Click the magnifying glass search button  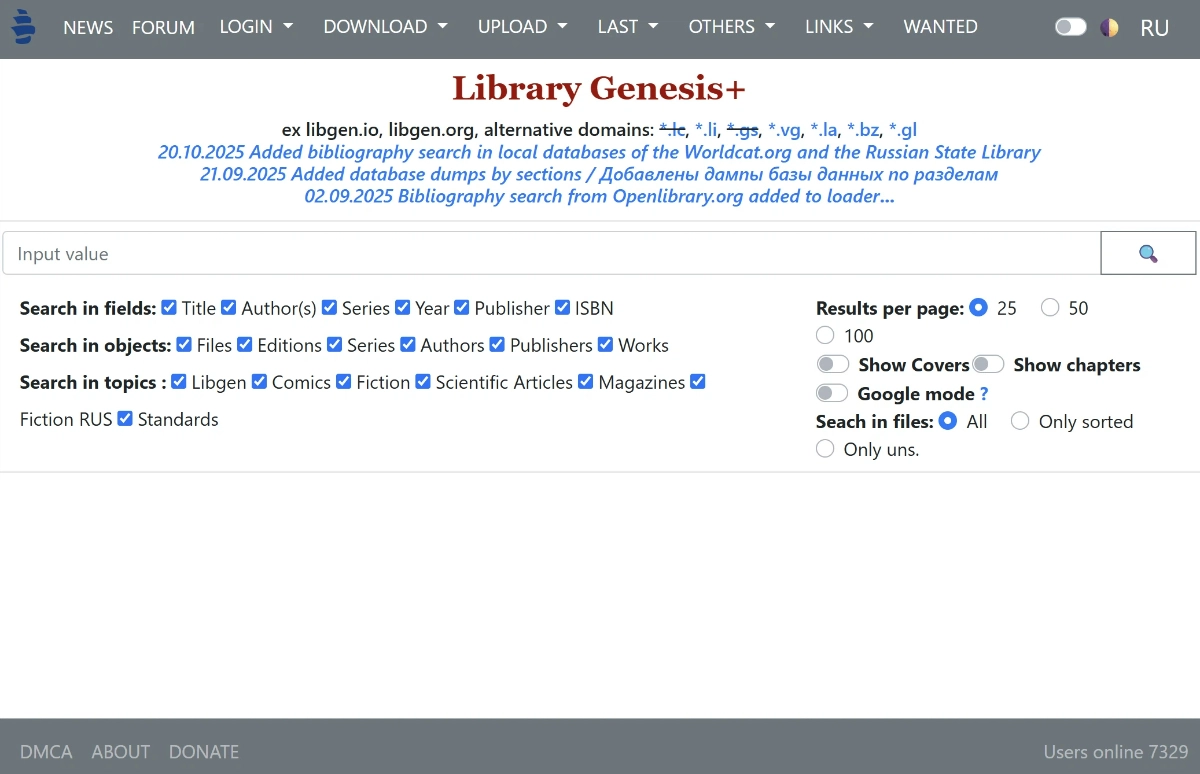[1148, 253]
